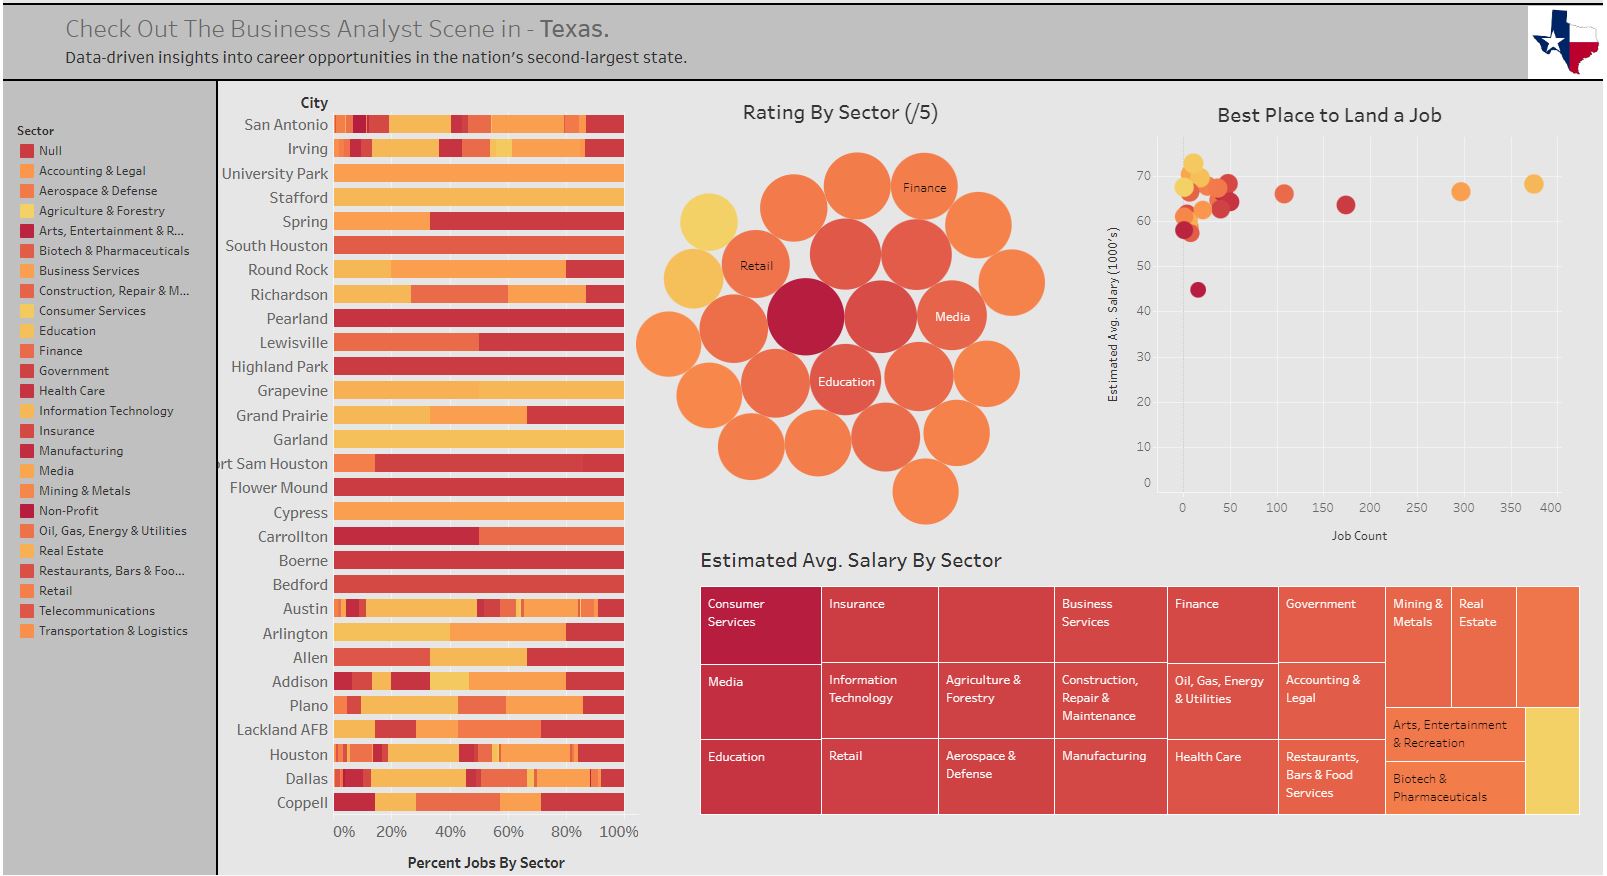The height and width of the screenshot is (876, 1607).
Task: Click the Best Place to Land a Job title
Action: (1328, 115)
